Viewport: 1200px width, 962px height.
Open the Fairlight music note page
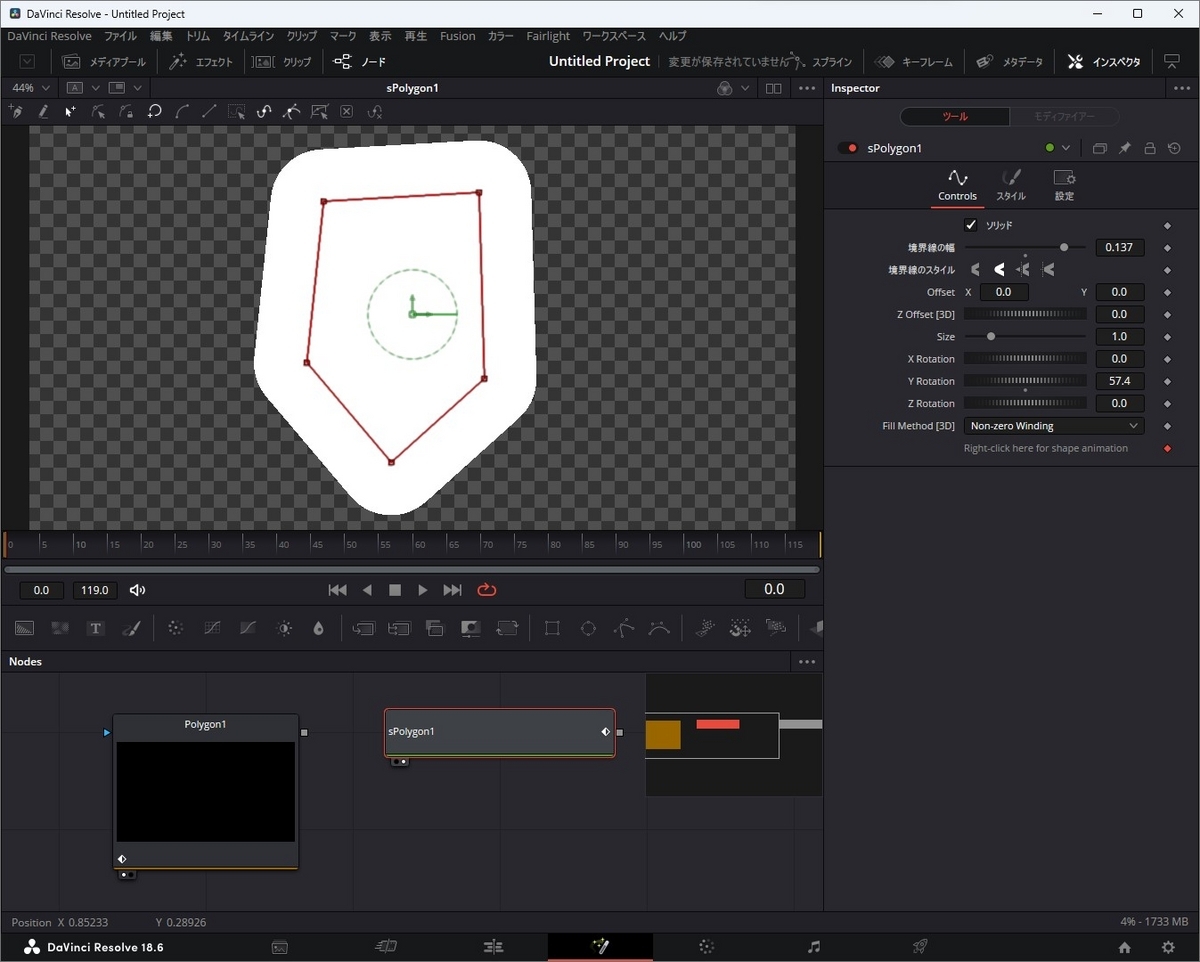pyautogui.click(x=814, y=946)
